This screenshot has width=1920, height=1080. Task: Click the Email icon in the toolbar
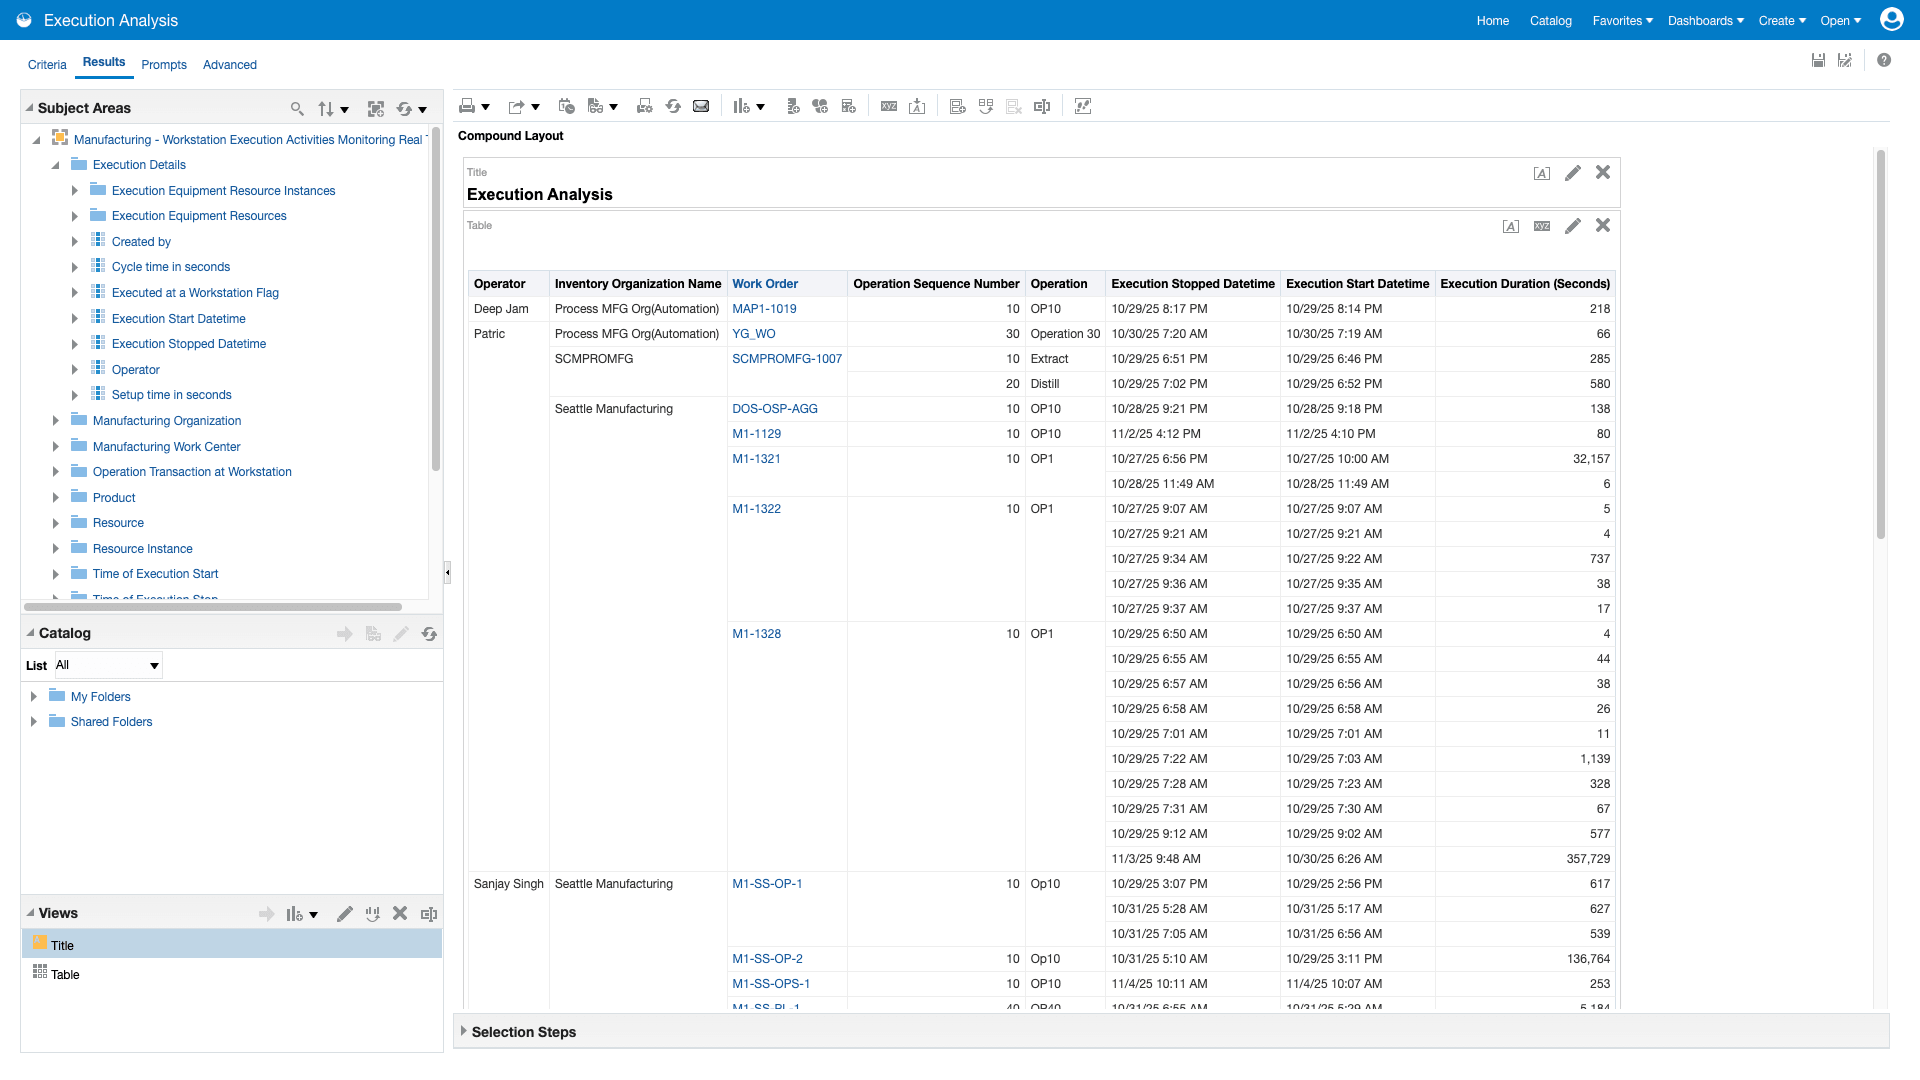tap(701, 106)
